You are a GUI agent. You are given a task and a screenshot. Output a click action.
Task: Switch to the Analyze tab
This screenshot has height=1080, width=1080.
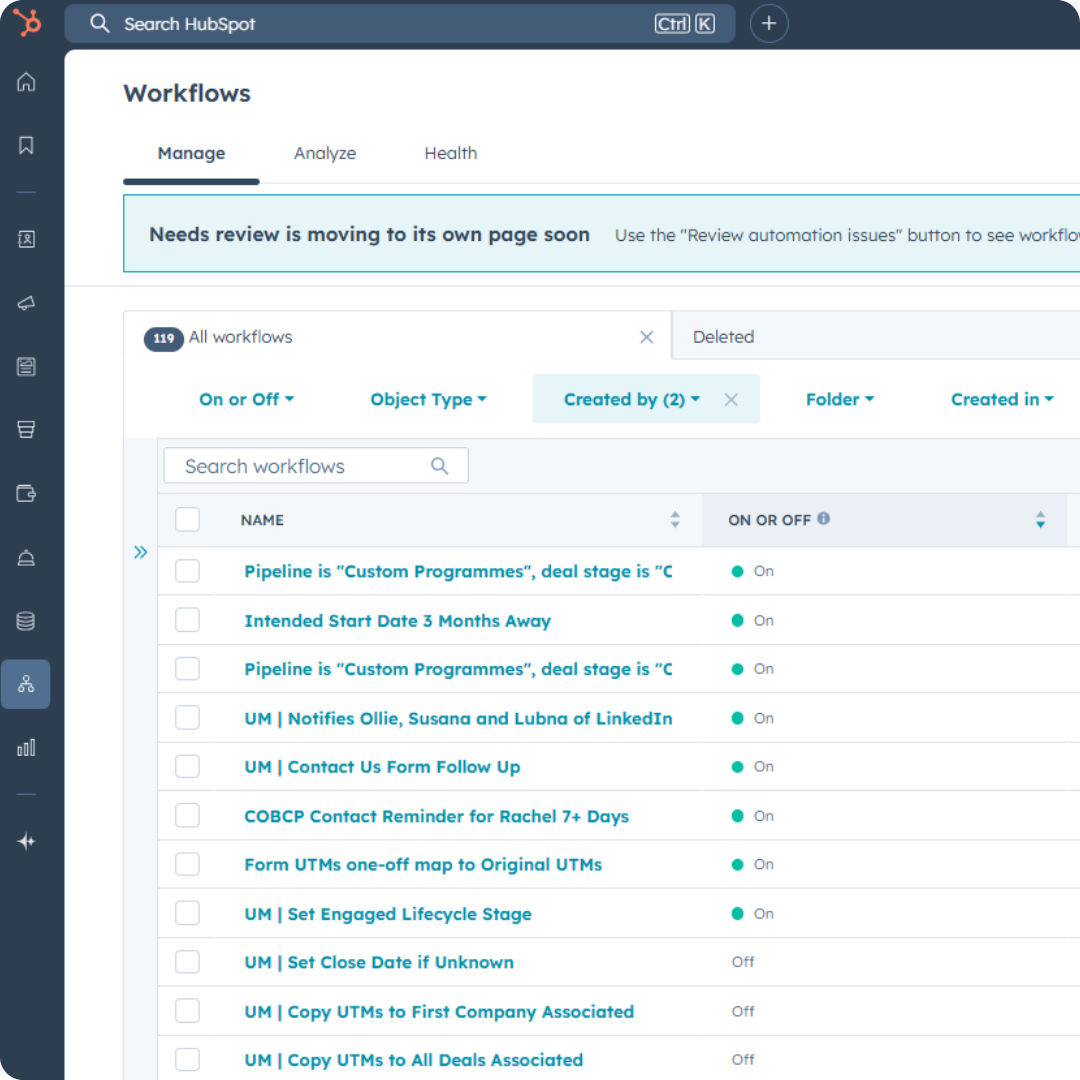coord(325,153)
